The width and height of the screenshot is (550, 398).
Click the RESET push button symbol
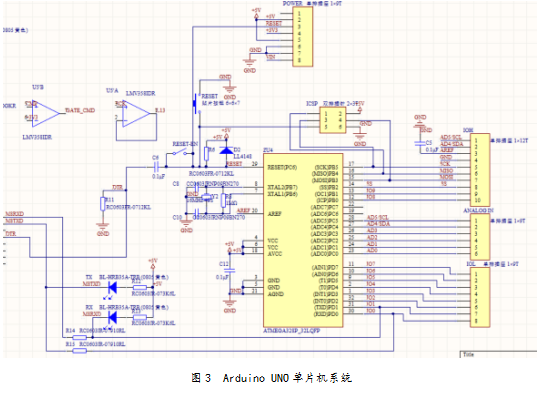pyautogui.click(x=196, y=103)
